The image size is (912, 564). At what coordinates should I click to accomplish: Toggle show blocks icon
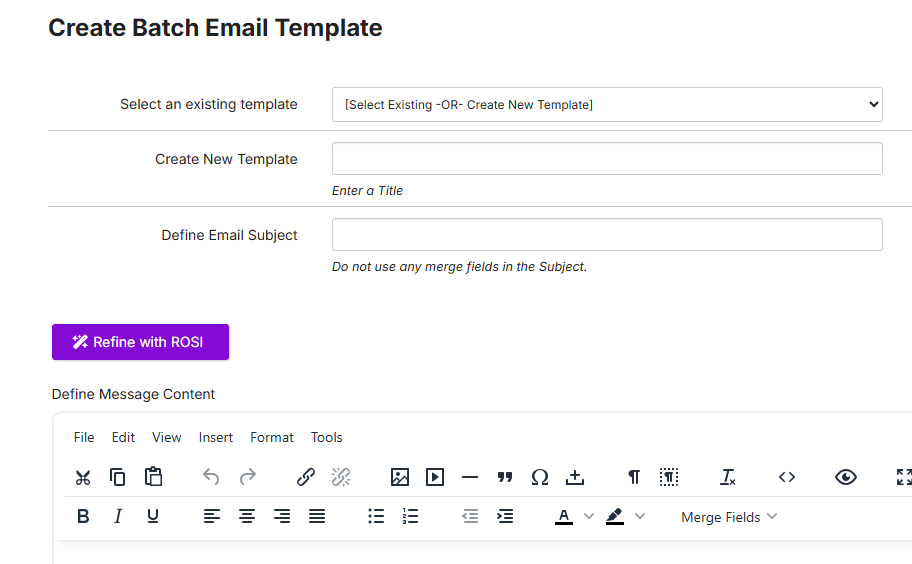669,477
